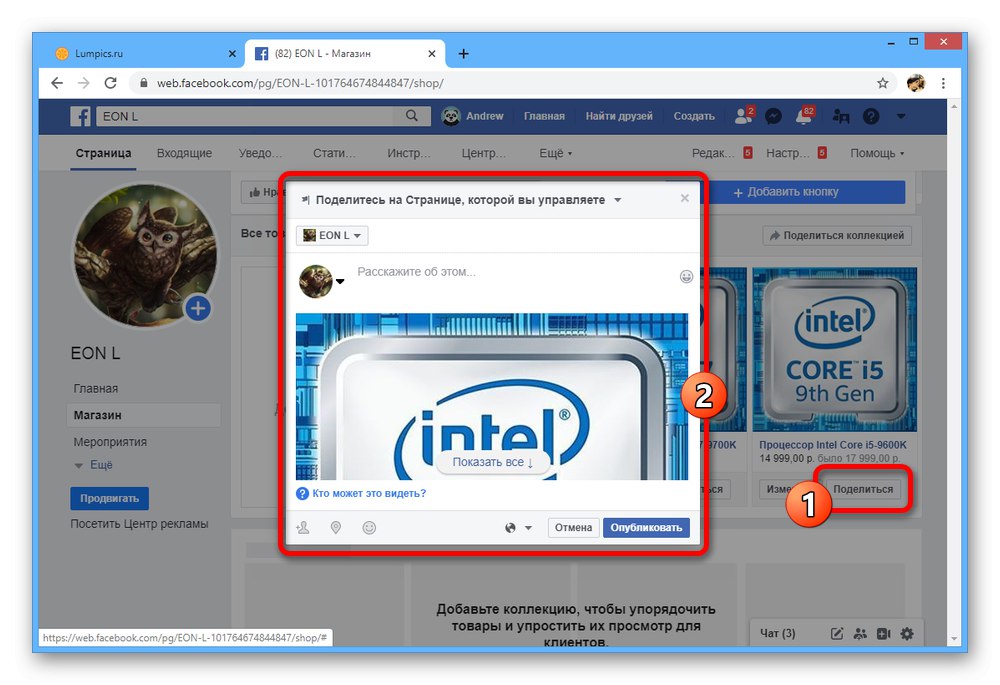
Task: Click Показать все button on image
Action: (x=492, y=462)
